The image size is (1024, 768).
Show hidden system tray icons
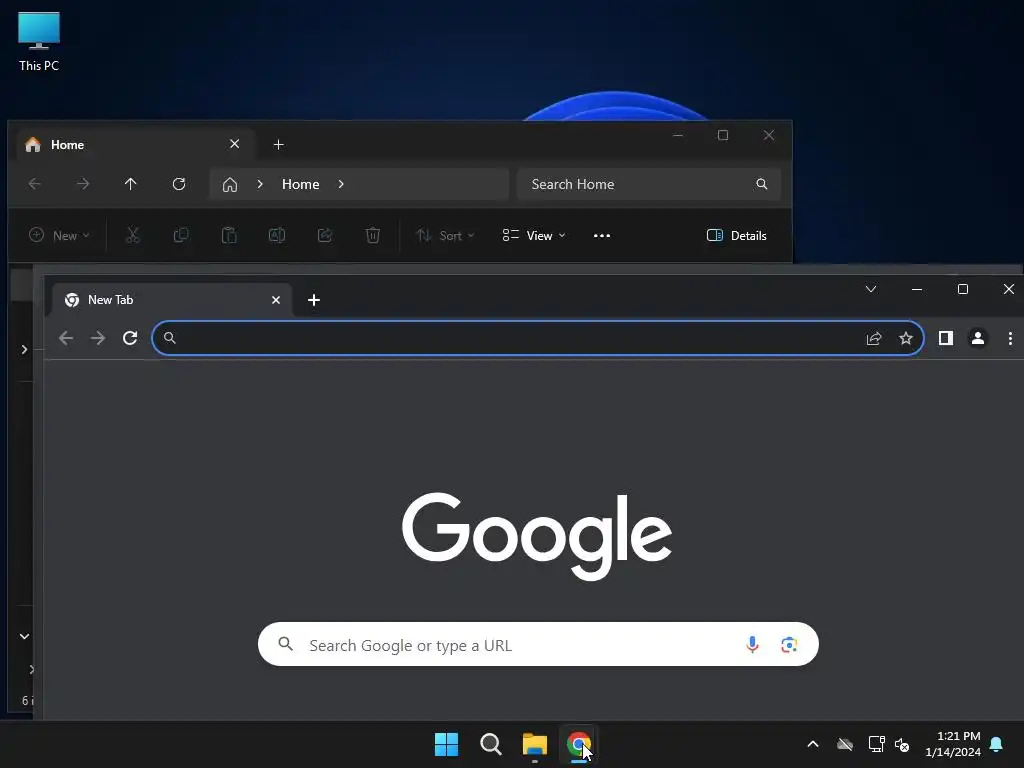pos(813,744)
